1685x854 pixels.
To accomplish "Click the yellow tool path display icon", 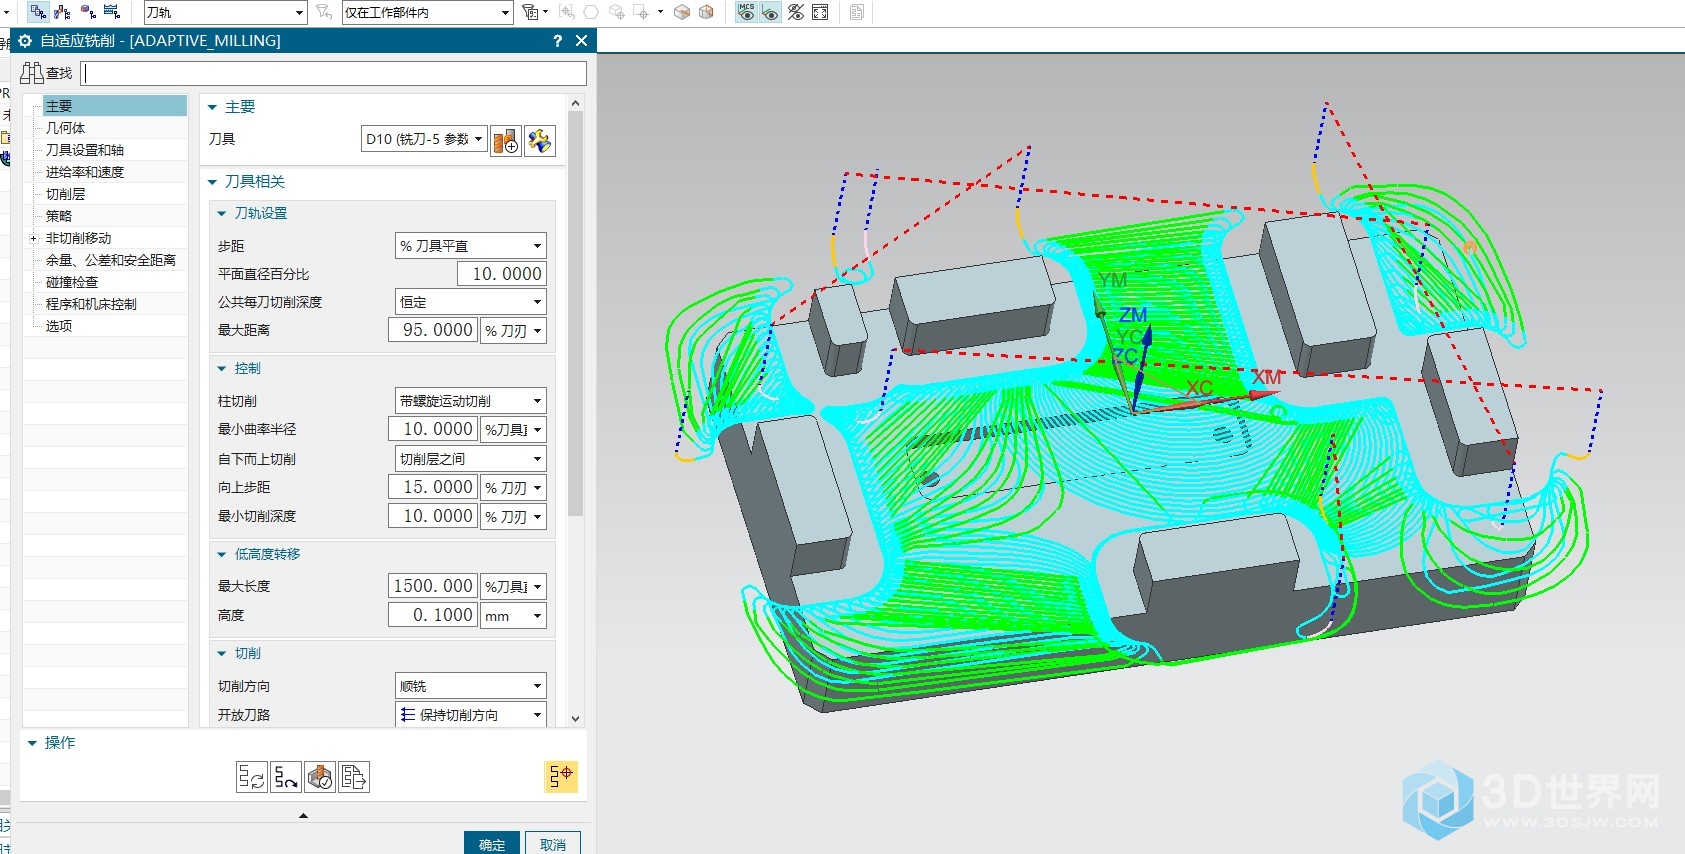I will click(x=561, y=777).
